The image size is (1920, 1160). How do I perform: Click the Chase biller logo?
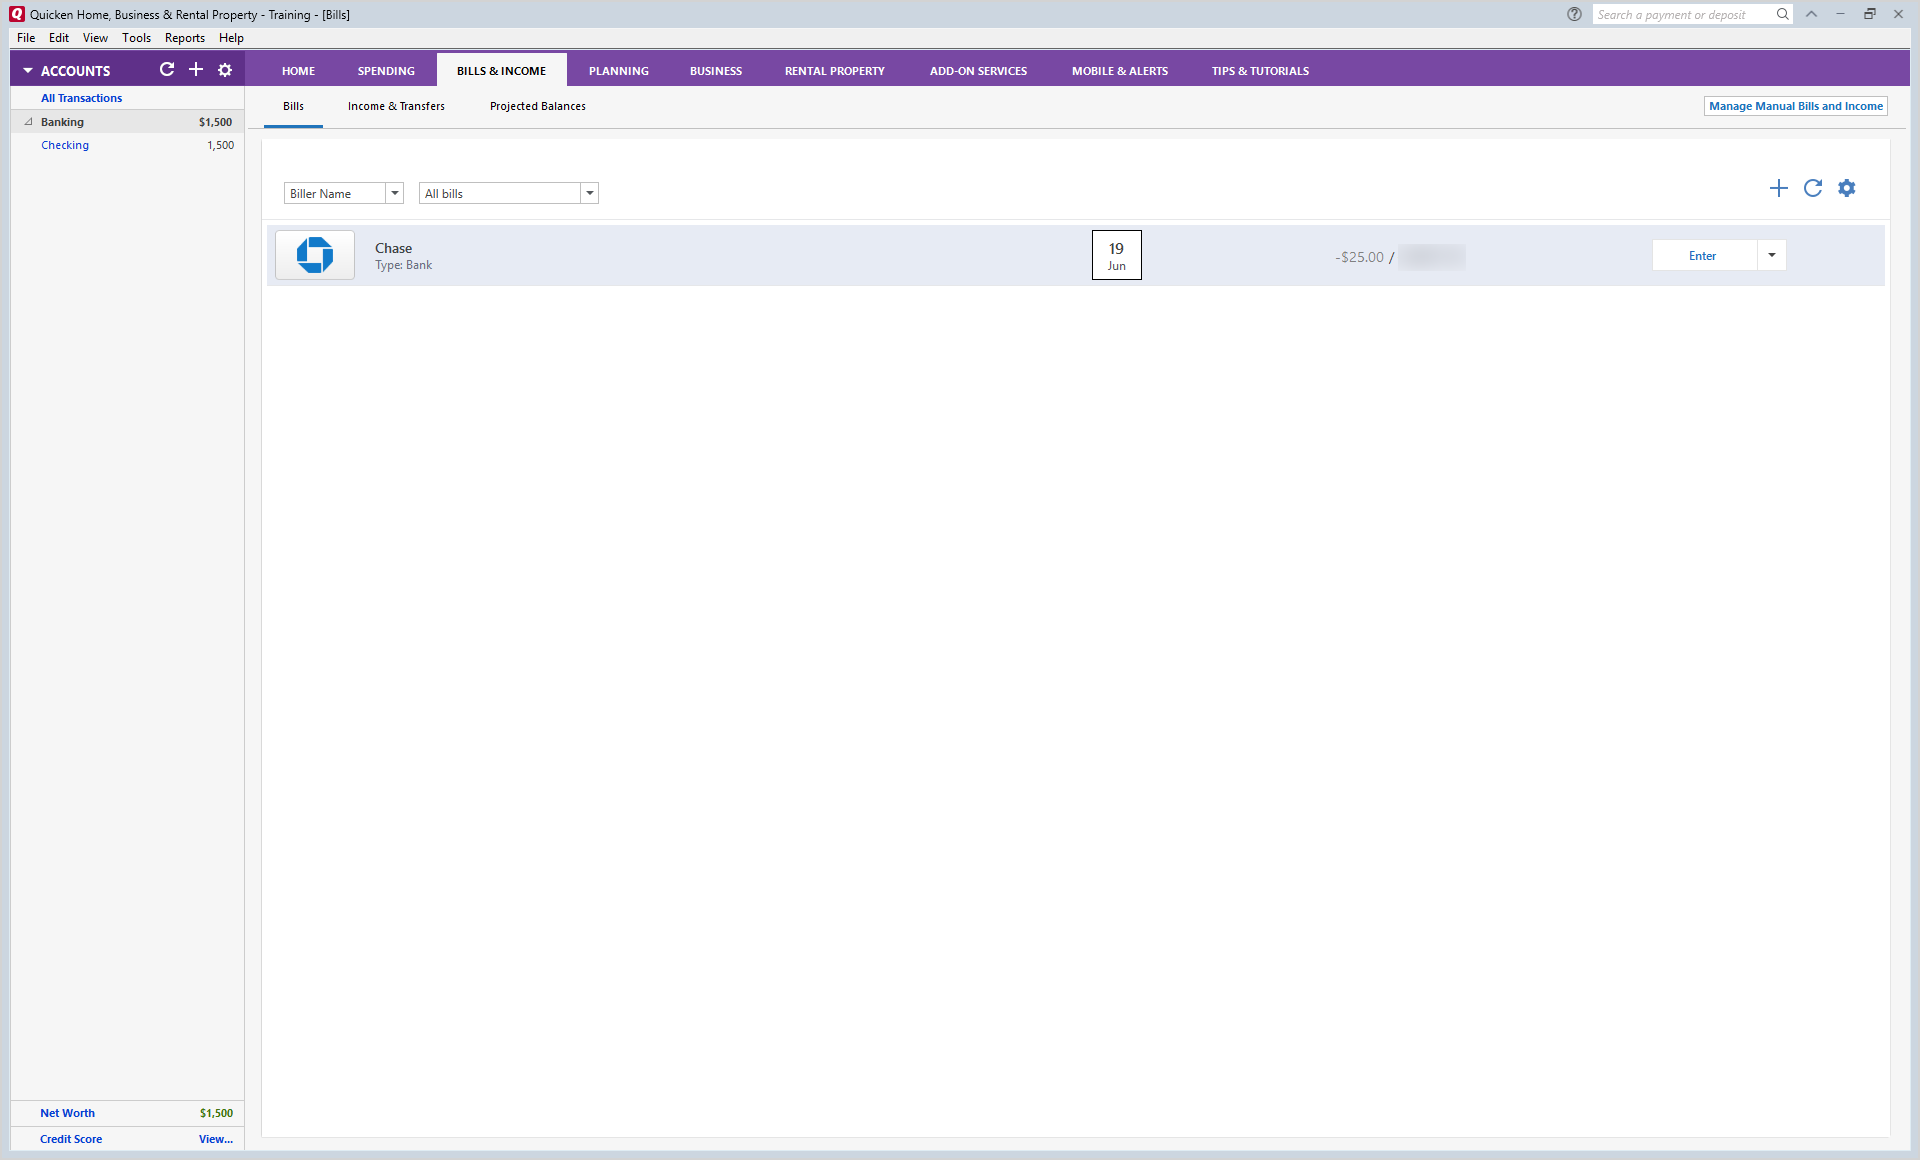coord(315,255)
